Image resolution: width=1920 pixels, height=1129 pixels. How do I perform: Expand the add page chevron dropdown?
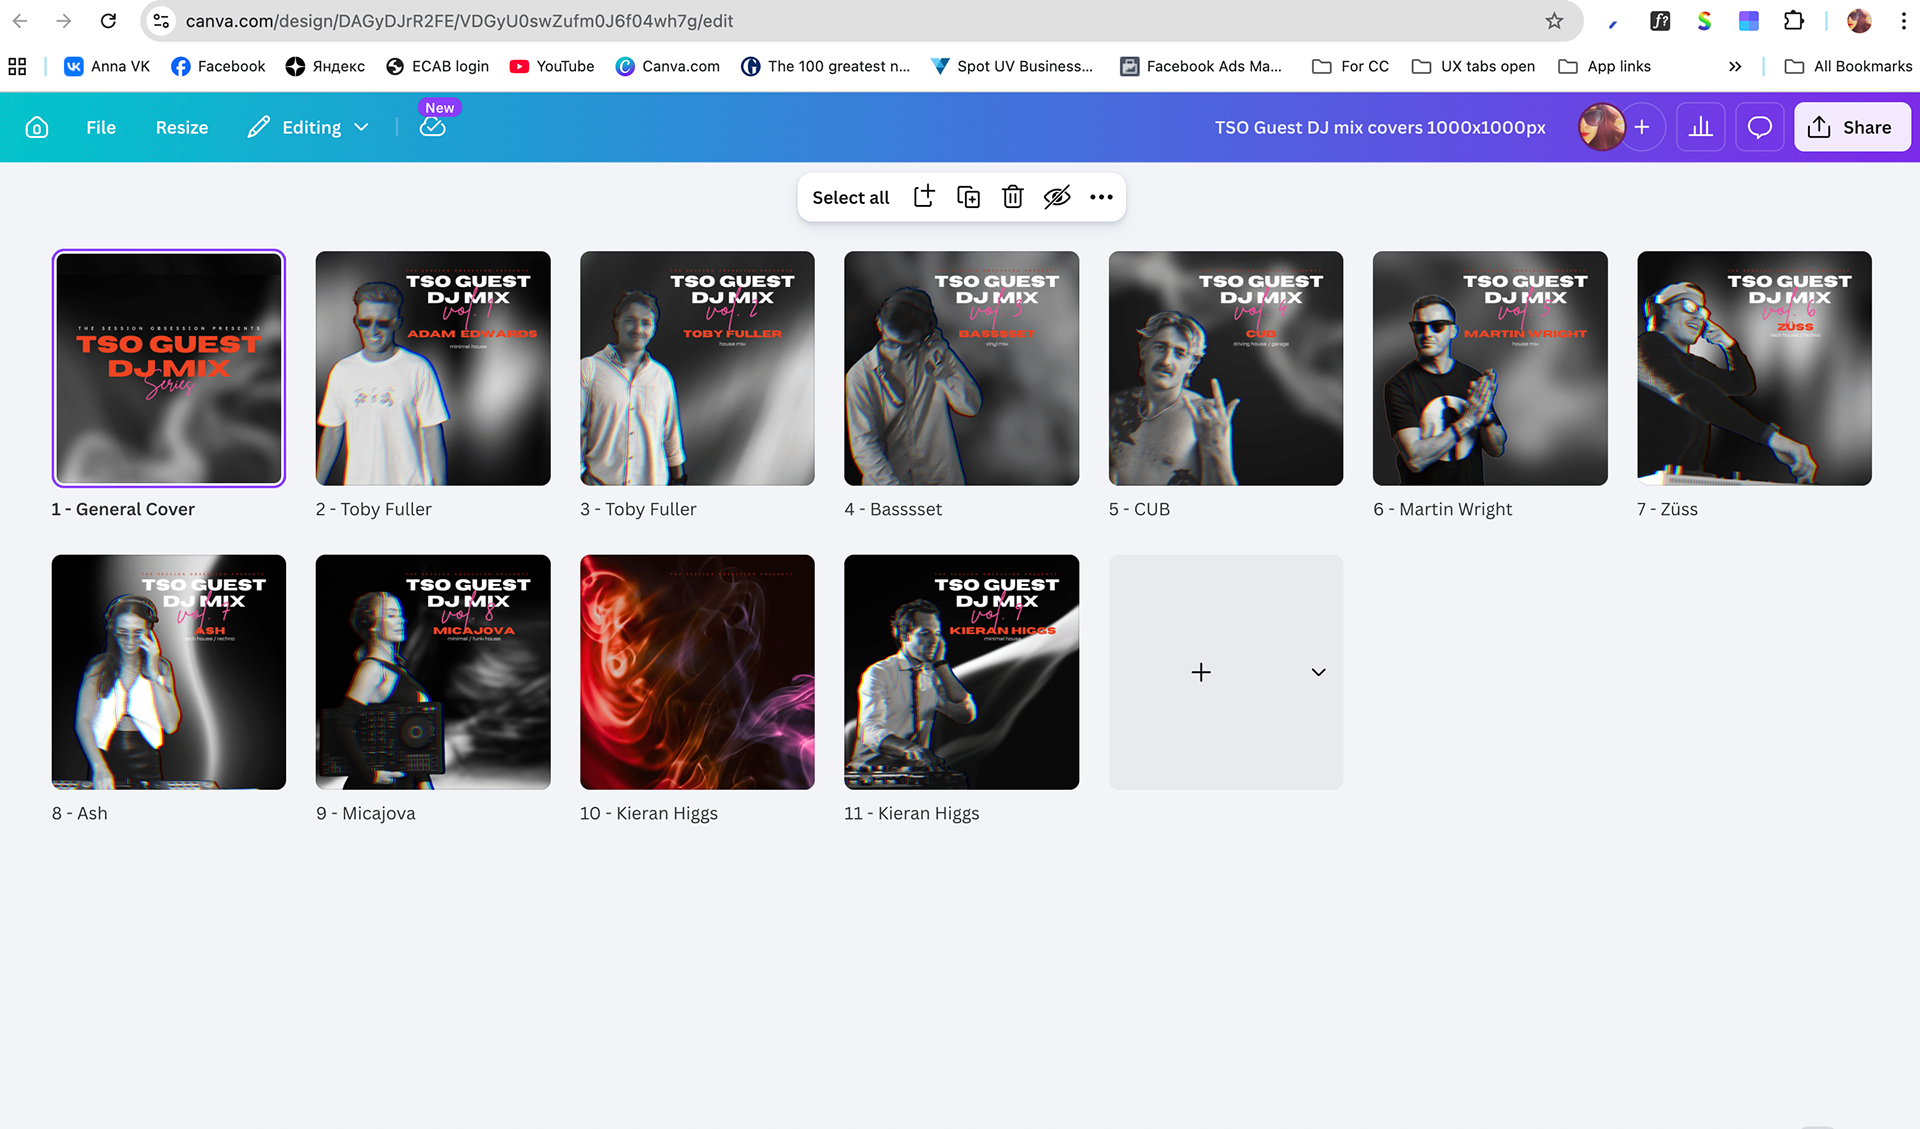coord(1318,672)
